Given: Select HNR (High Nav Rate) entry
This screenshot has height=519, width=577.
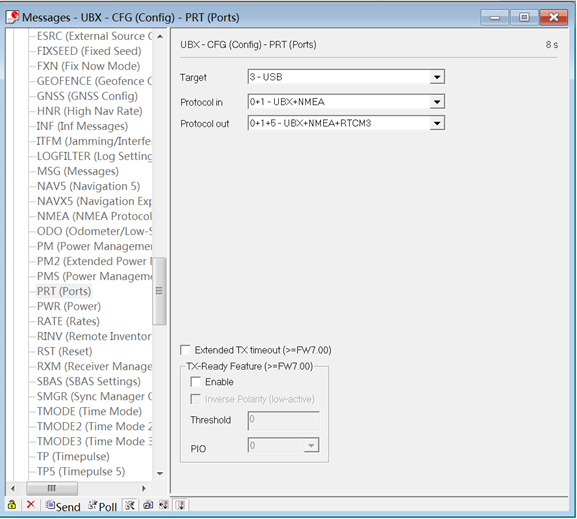Looking at the screenshot, I should click(89, 111).
